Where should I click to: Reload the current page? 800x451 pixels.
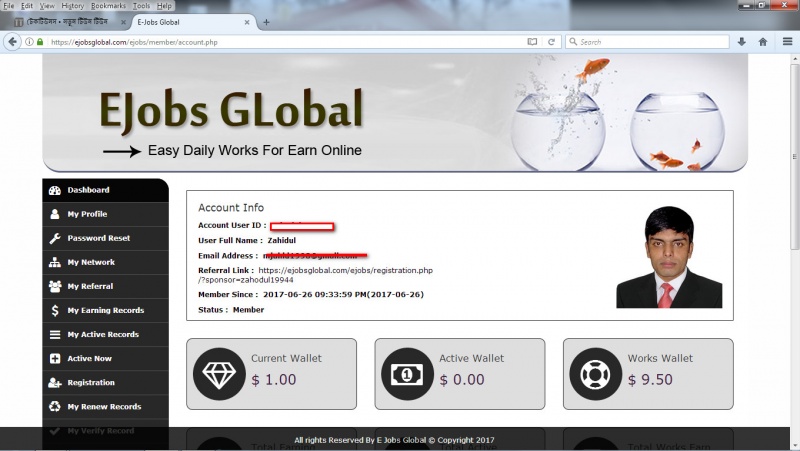(551, 42)
